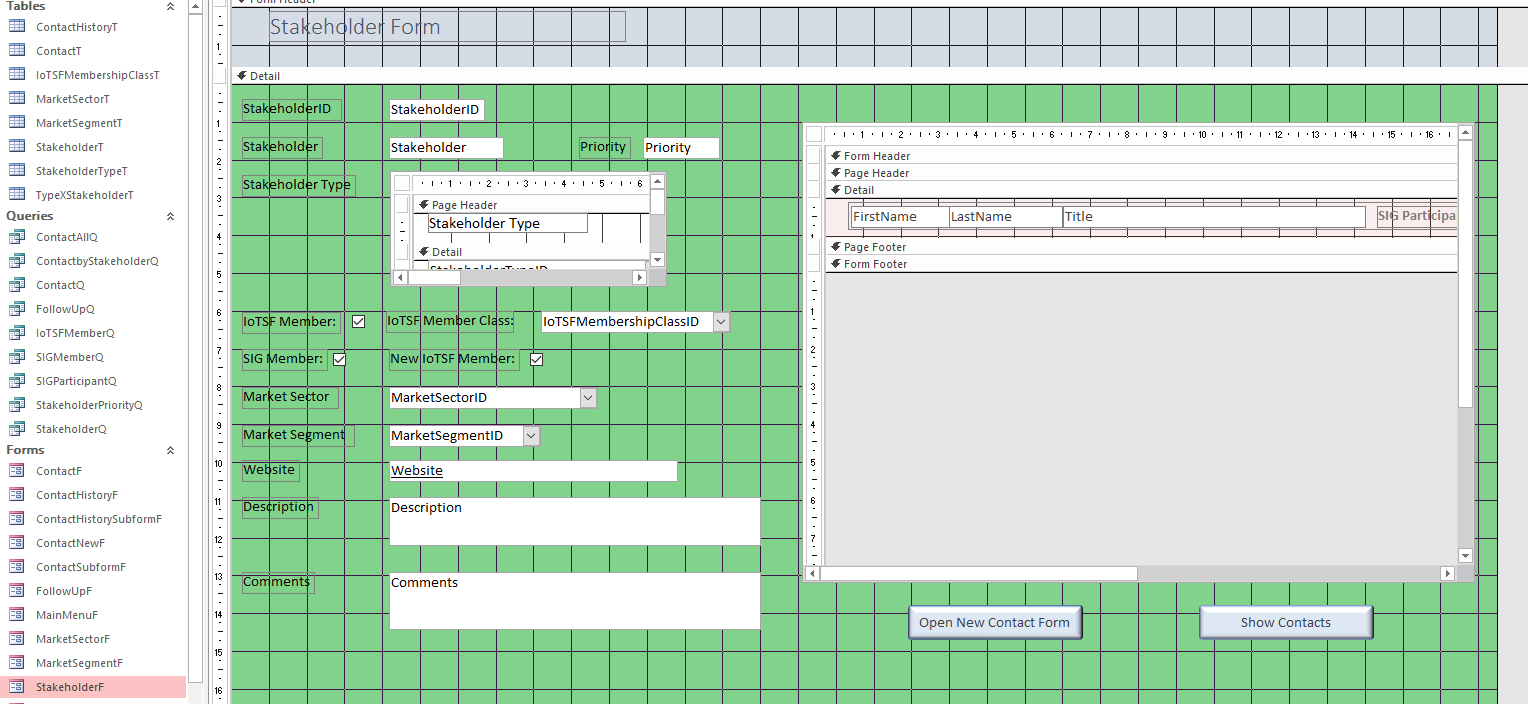This screenshot has height=704, width=1528.
Task: Click the MarketSectorF form icon
Action: click(17, 638)
